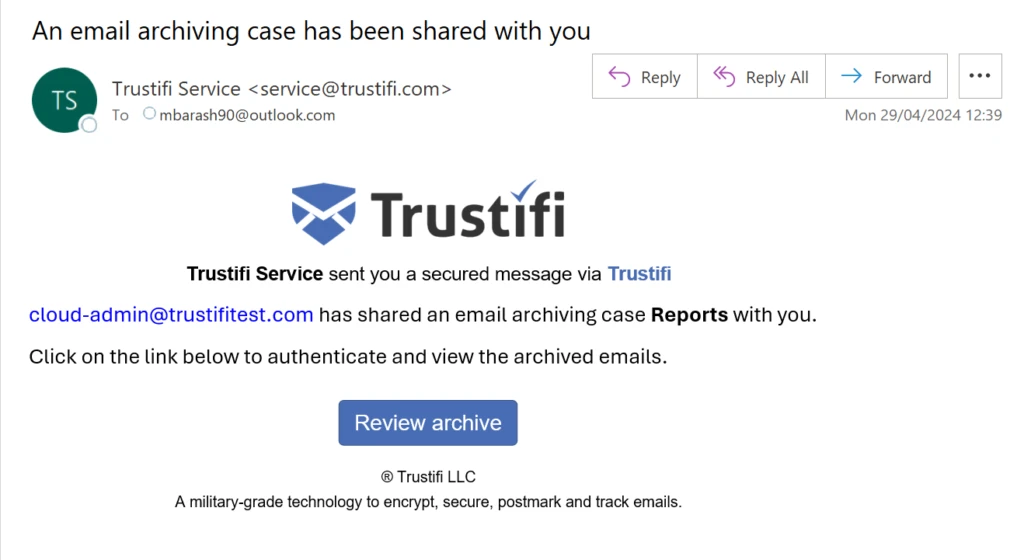Image resolution: width=1024 pixels, height=560 pixels.
Task: Click the Forward arrow icon
Action: pyautogui.click(x=851, y=76)
